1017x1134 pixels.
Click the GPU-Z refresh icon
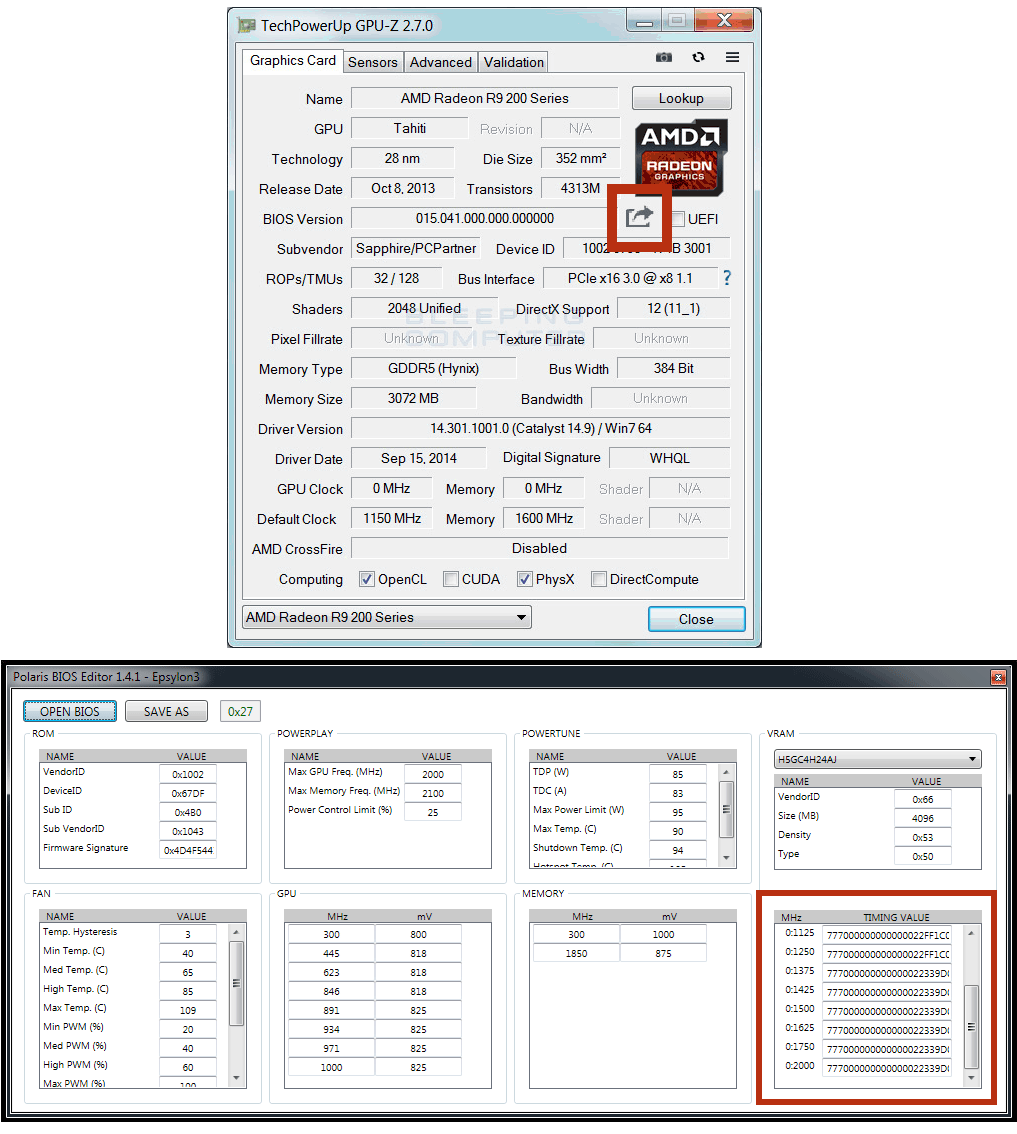[x=698, y=57]
